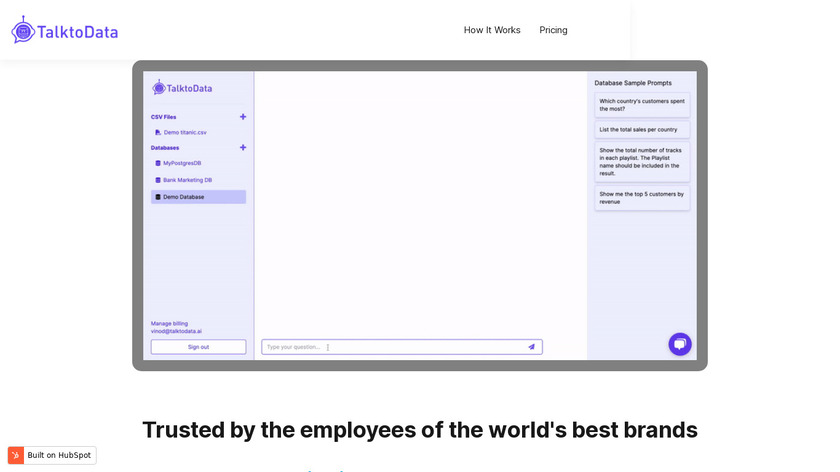Click the Sign out button
The image size is (840, 472).
198,347
